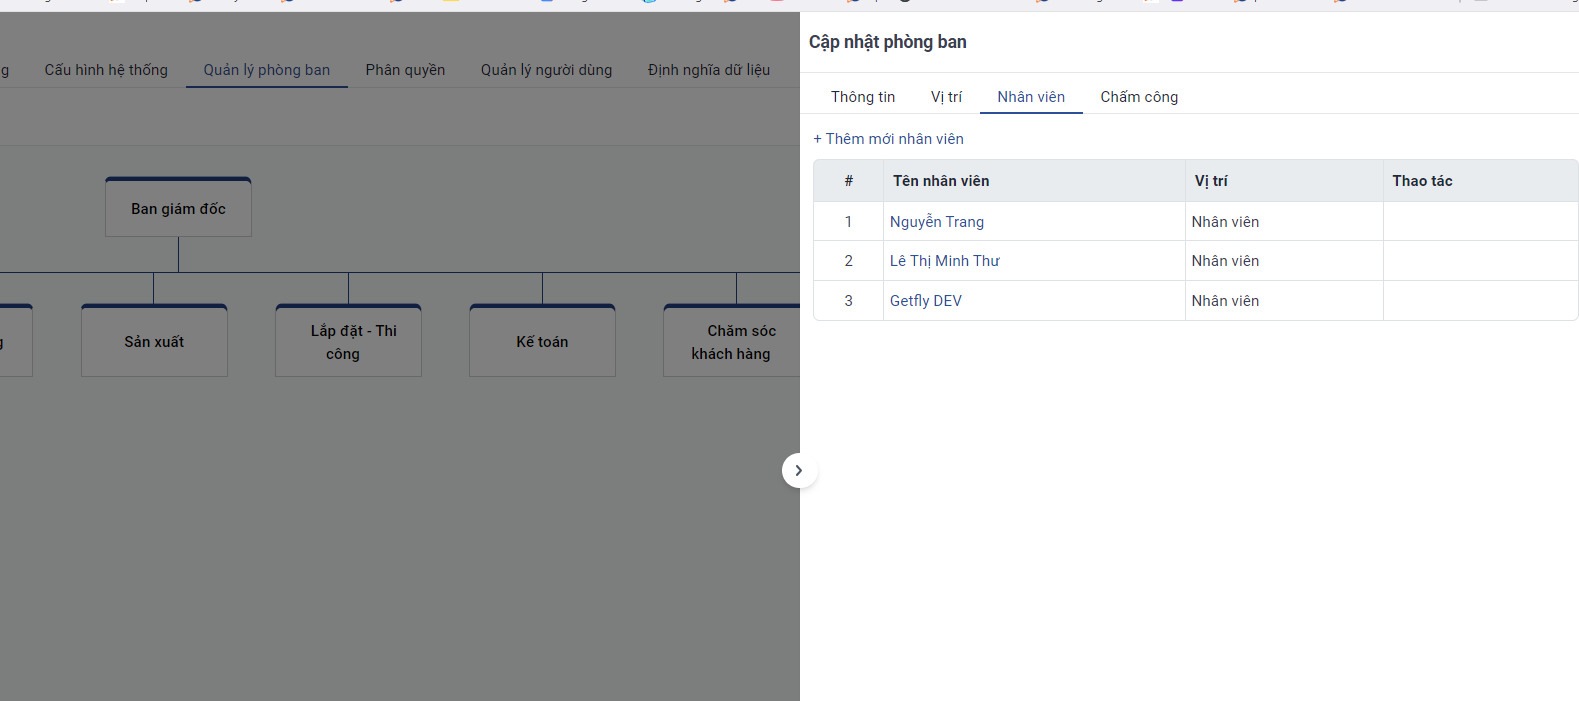The image size is (1579, 701).
Task: Click the Lắp đặt - Thi công node
Action: [348, 342]
